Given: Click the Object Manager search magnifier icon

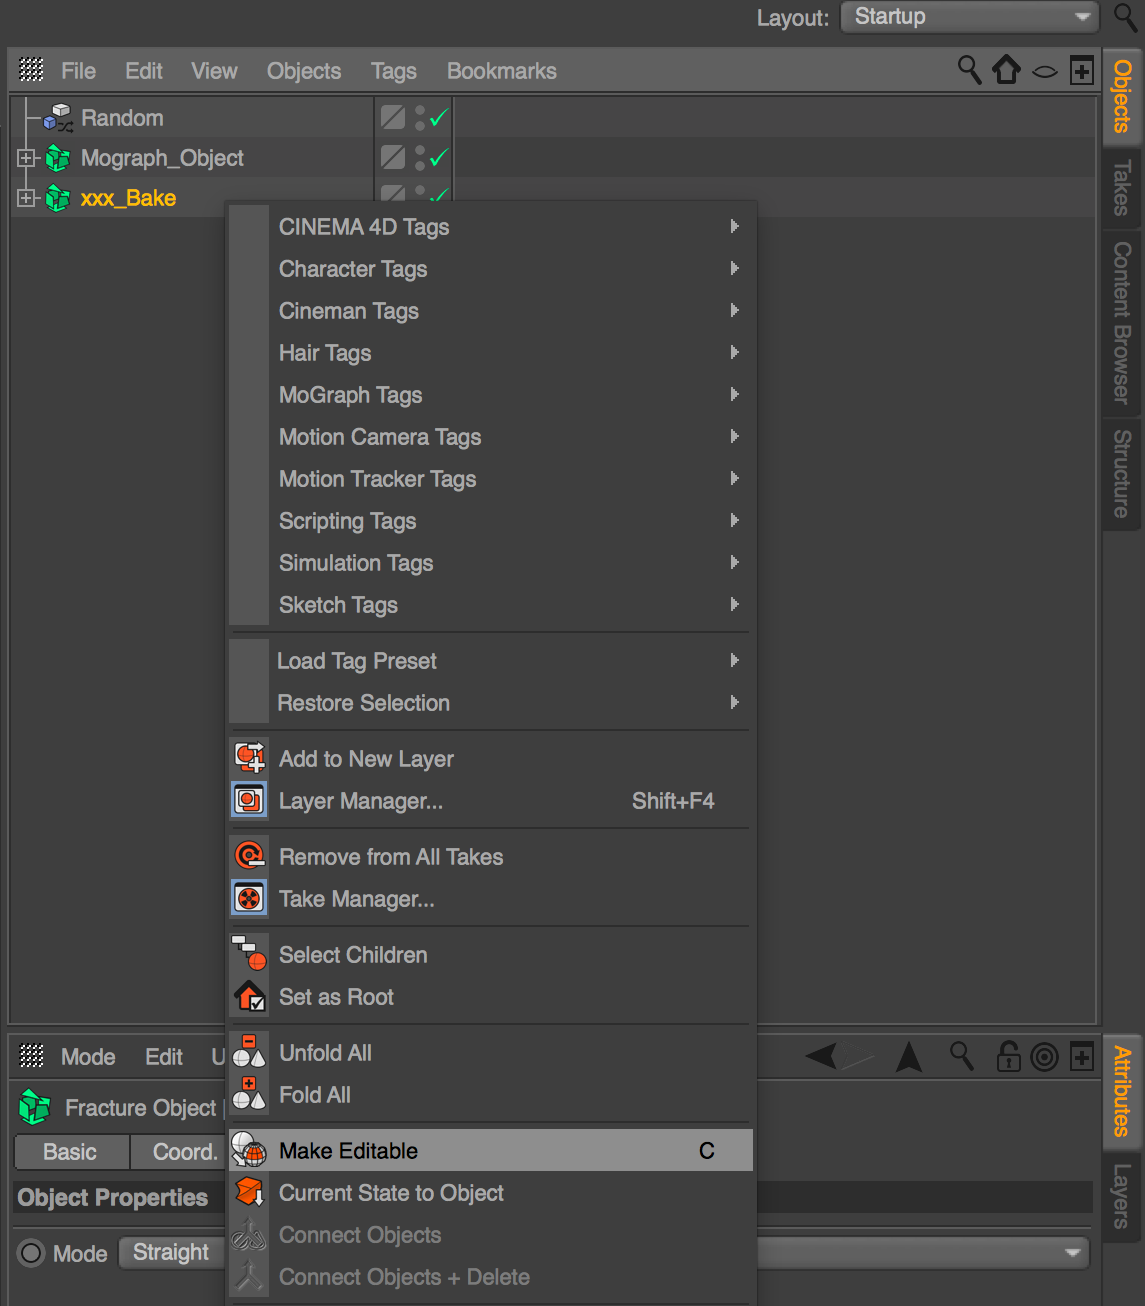Looking at the screenshot, I should click(968, 70).
